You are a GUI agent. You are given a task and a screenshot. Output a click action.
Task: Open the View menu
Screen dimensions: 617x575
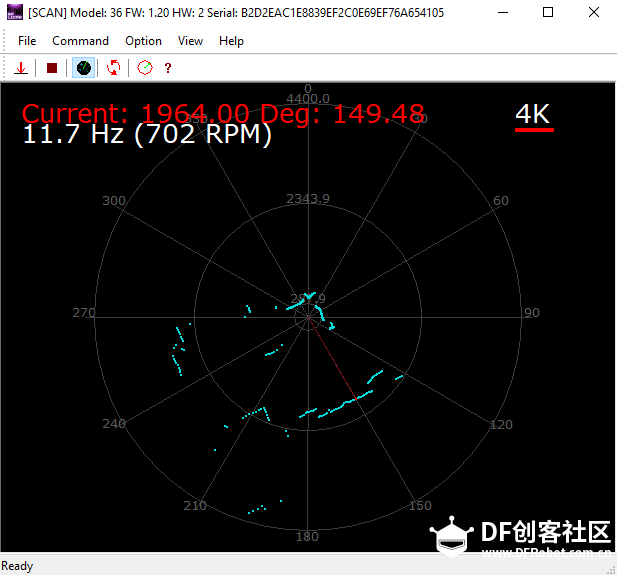coord(190,41)
